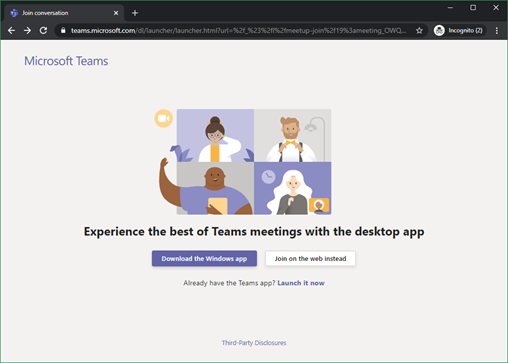Reload the page with refresh icon

click(x=43, y=31)
